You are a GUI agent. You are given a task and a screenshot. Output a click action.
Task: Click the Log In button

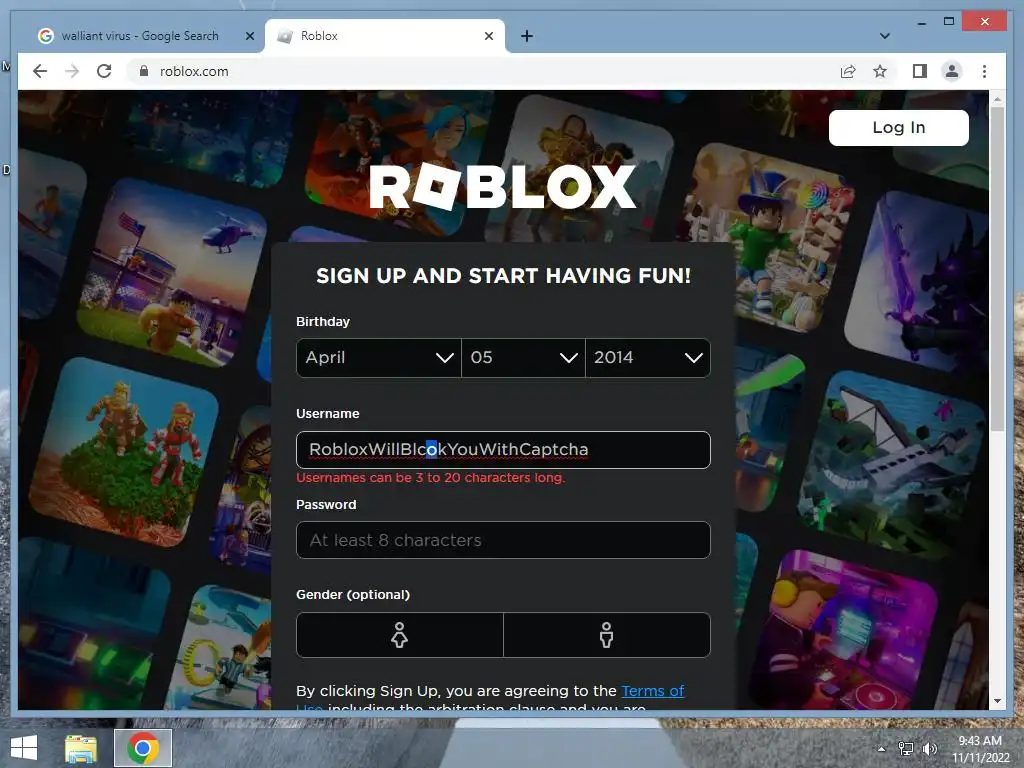click(899, 127)
